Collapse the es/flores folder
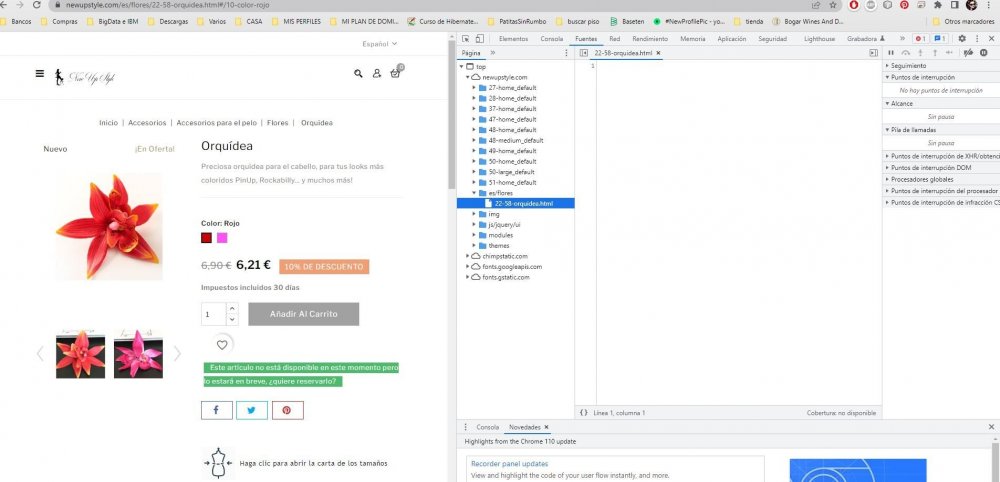The width and height of the screenshot is (1000, 482). (x=474, y=193)
